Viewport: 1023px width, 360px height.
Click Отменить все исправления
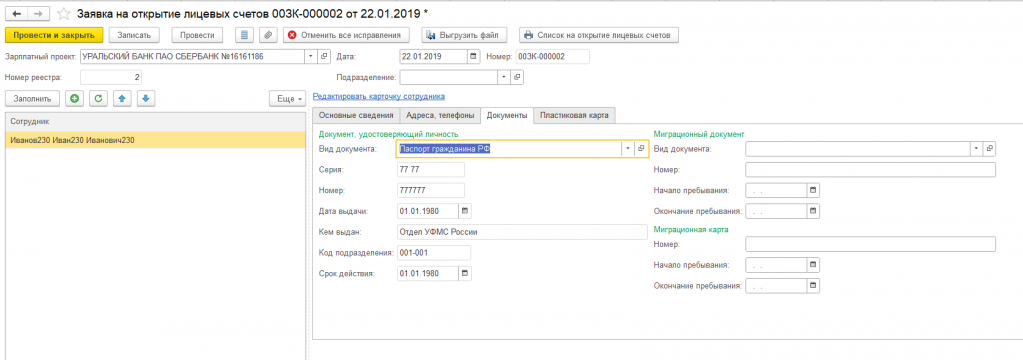(347, 35)
